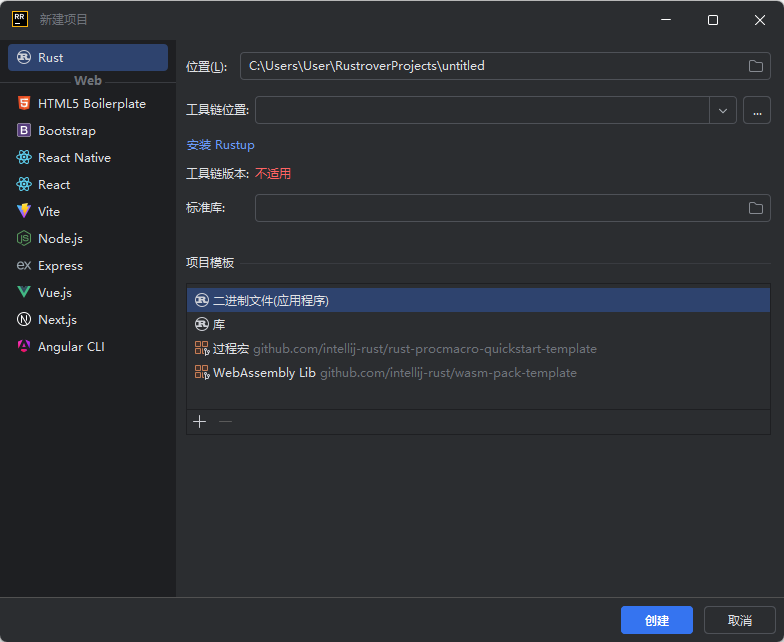Click the 取消 button
The width and height of the screenshot is (784, 642).
tap(740, 620)
